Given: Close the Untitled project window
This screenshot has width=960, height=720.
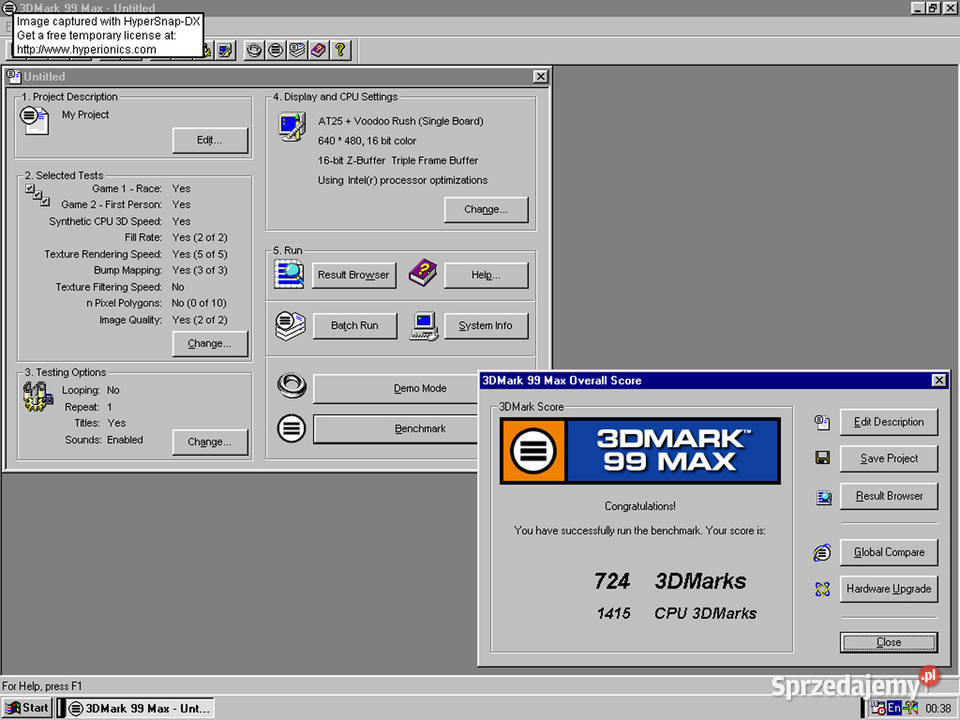Looking at the screenshot, I should (540, 77).
